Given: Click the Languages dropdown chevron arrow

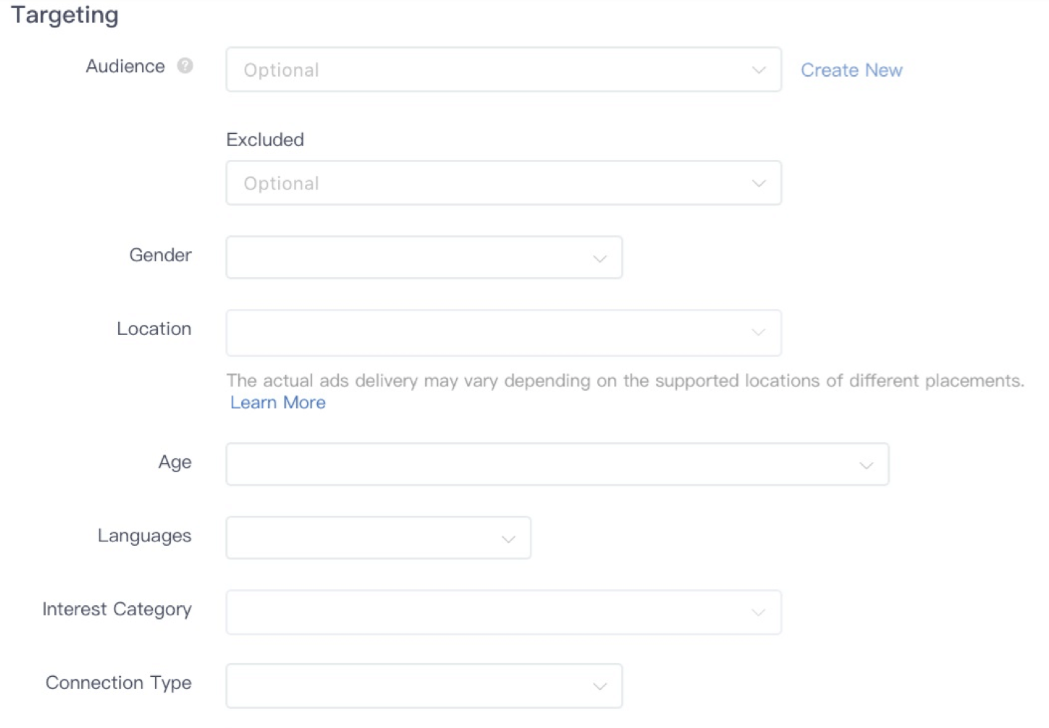Looking at the screenshot, I should pyautogui.click(x=508, y=539).
